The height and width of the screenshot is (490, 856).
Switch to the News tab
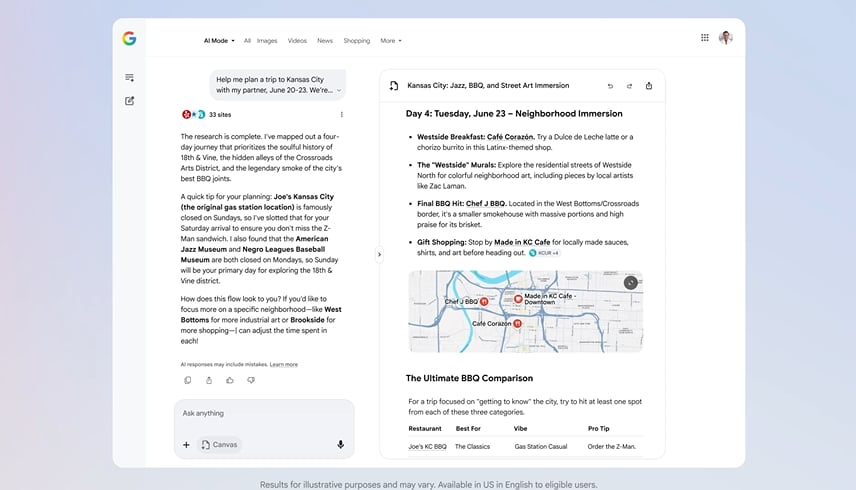[325, 41]
